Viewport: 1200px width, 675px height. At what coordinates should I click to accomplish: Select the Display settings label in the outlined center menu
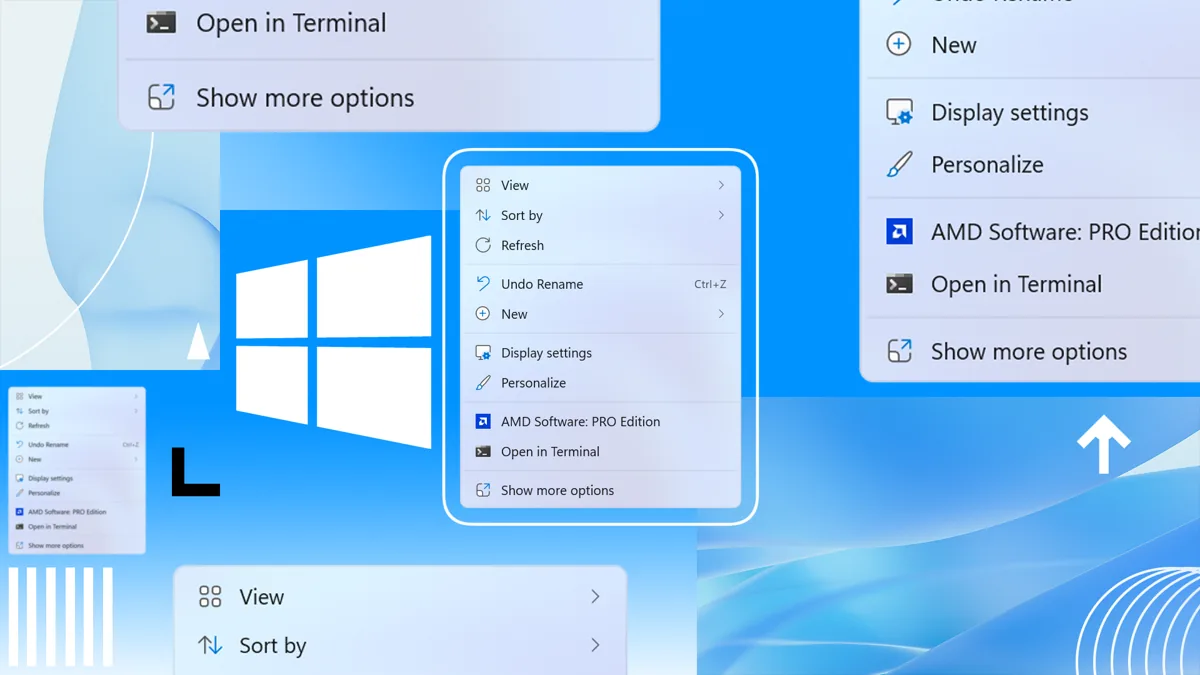(546, 353)
